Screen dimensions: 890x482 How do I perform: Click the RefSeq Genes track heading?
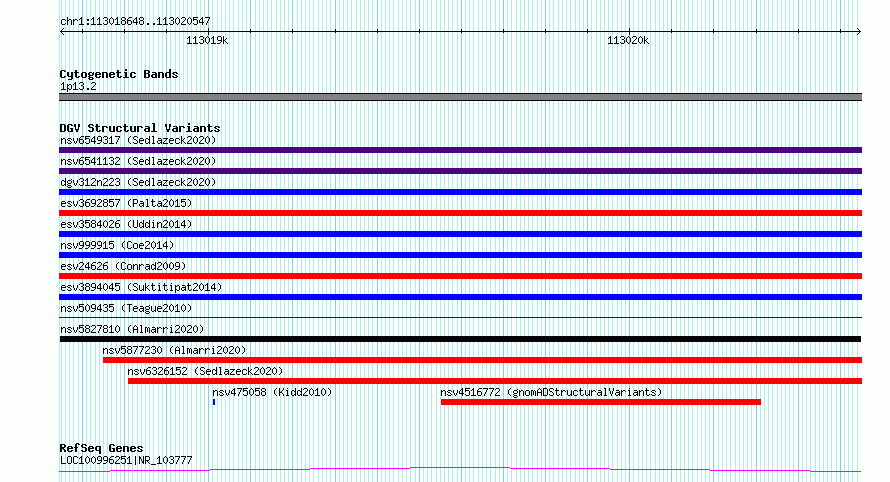tap(101, 449)
